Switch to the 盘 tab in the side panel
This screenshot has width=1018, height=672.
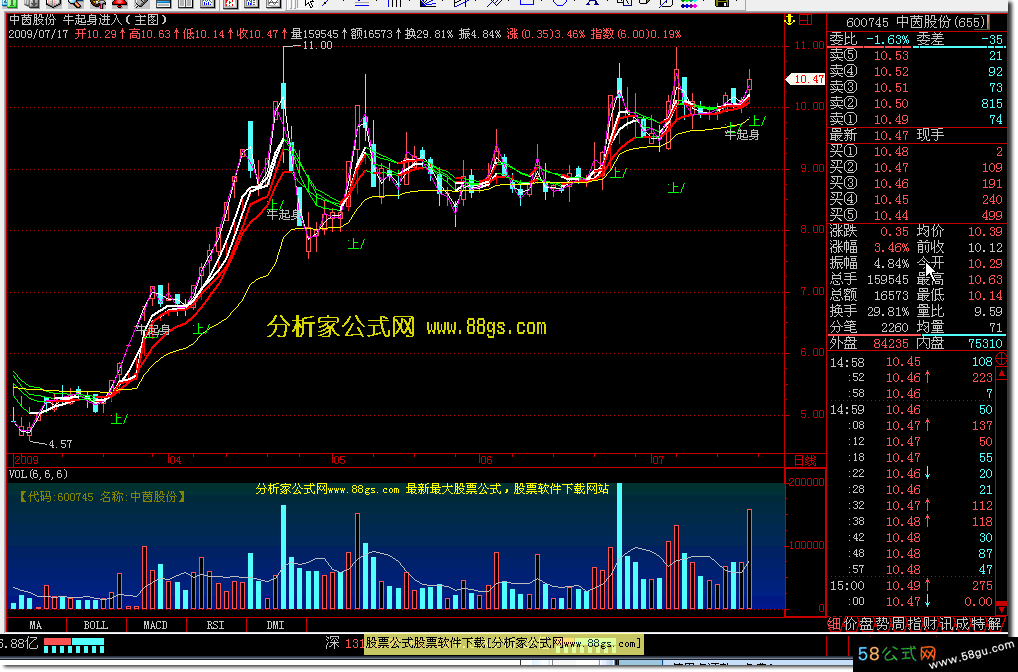pyautogui.click(x=866, y=625)
